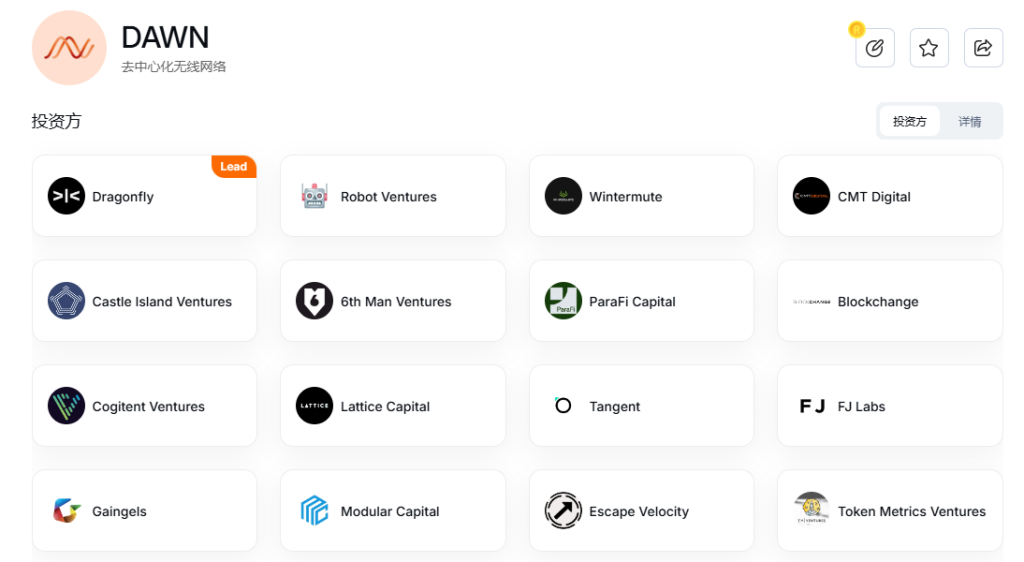Image resolution: width=1024 pixels, height=562 pixels.
Task: Click the 6th Man Ventures logo
Action: pyautogui.click(x=314, y=301)
